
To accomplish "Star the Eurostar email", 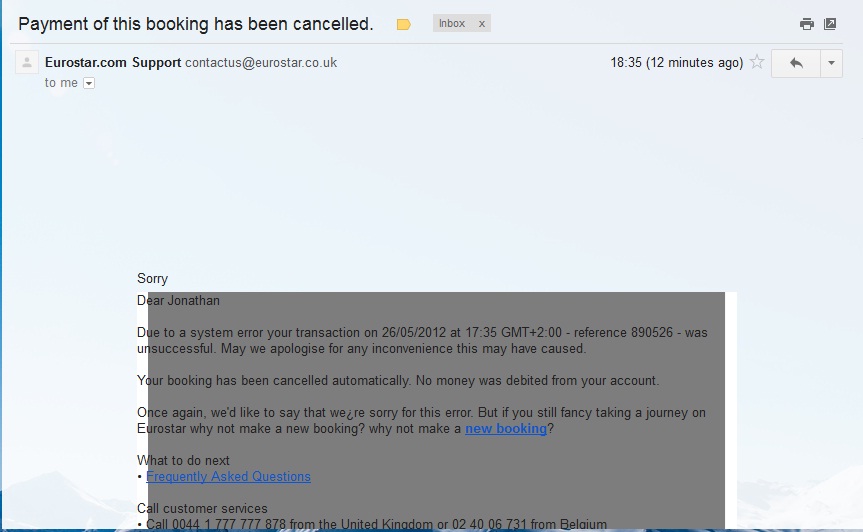I will [757, 63].
